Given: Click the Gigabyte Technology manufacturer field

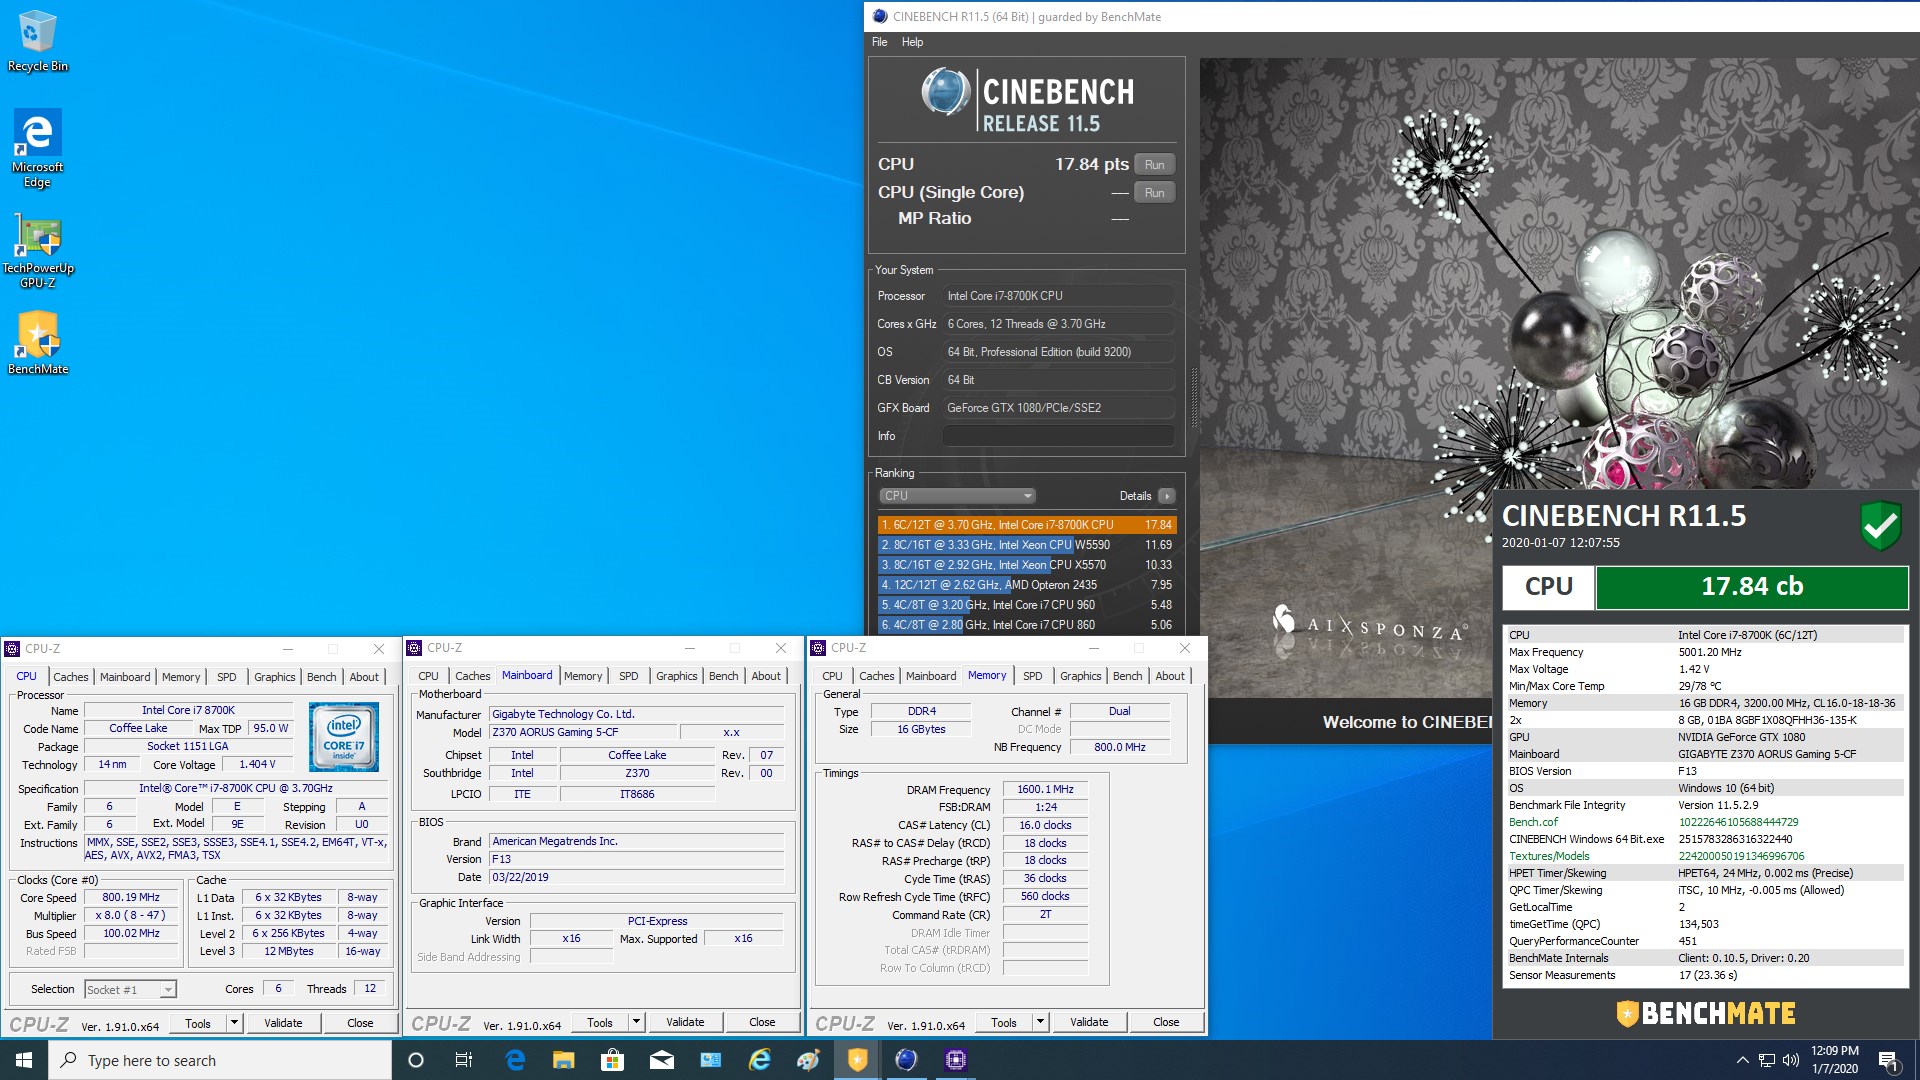Looking at the screenshot, I should click(x=637, y=714).
